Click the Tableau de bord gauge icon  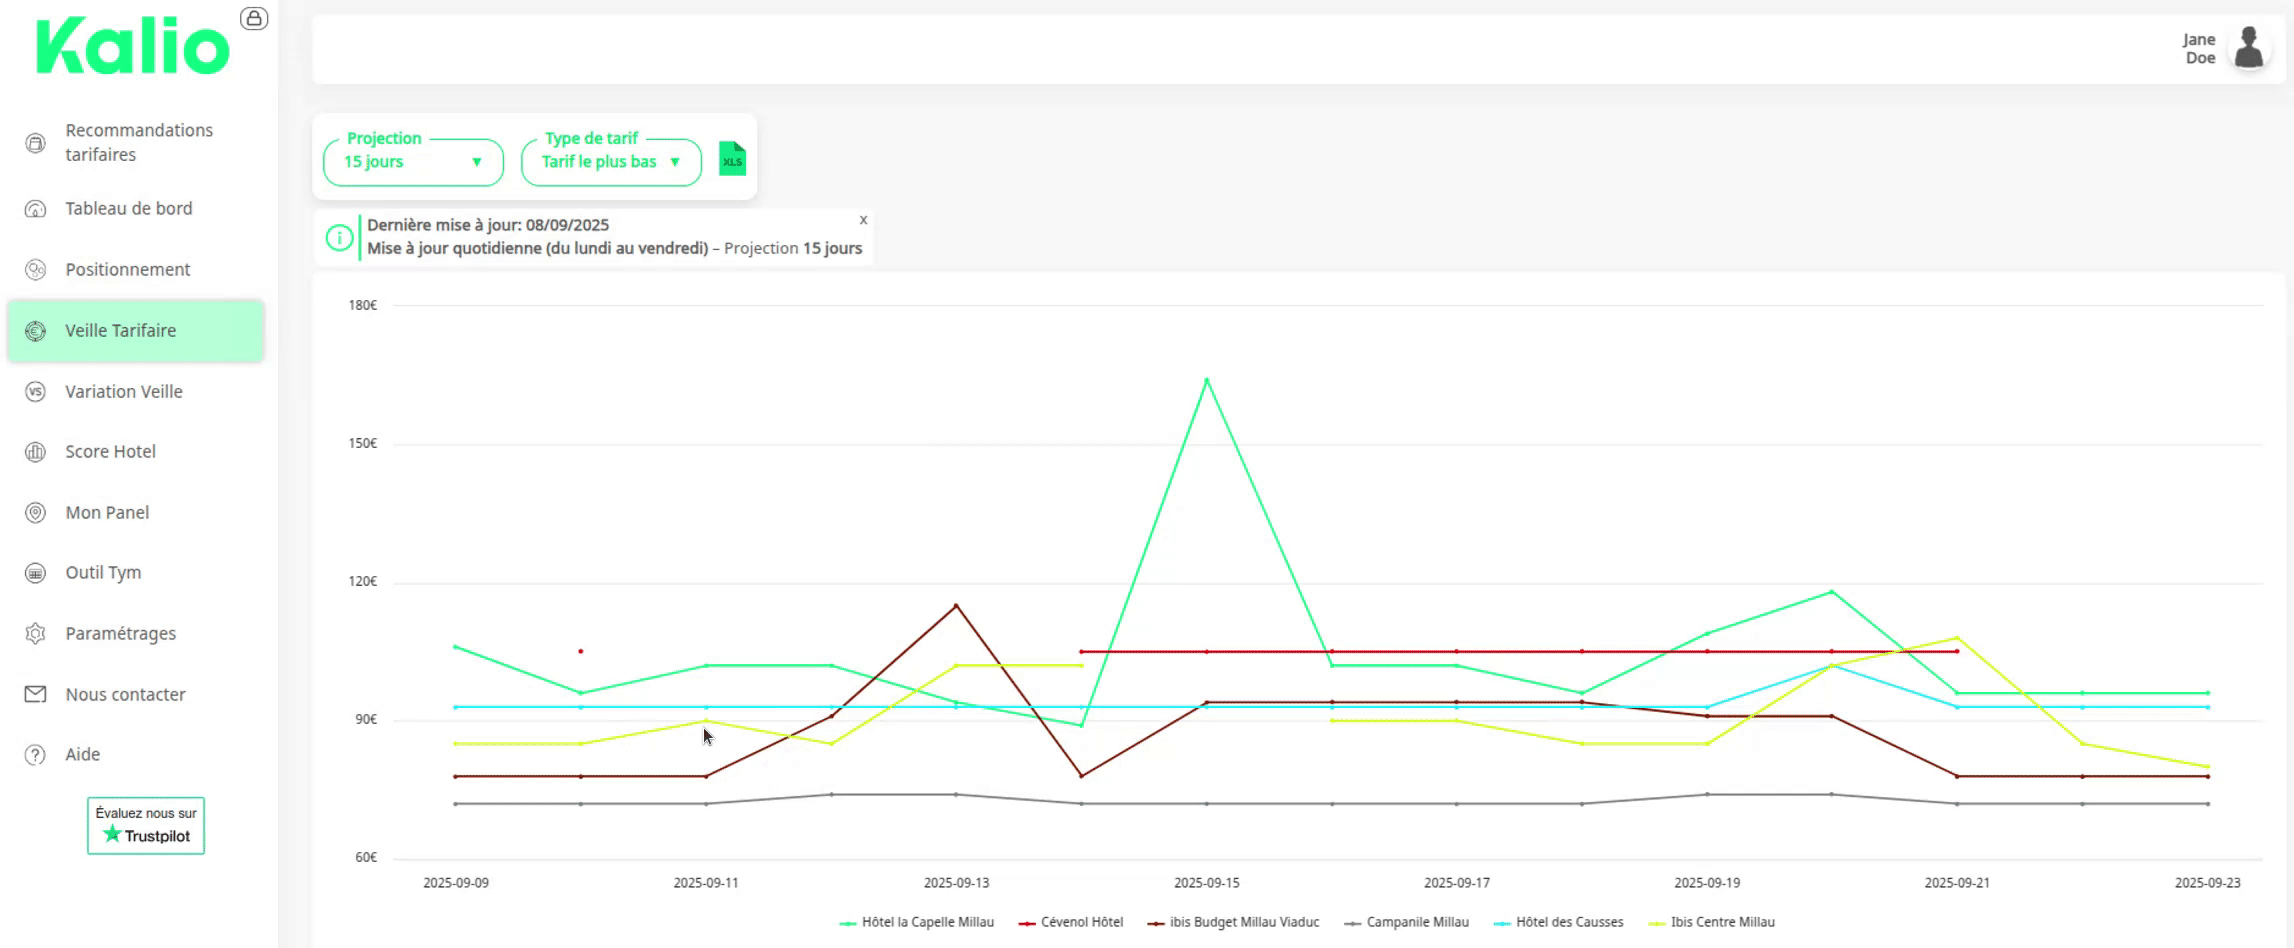click(x=35, y=209)
